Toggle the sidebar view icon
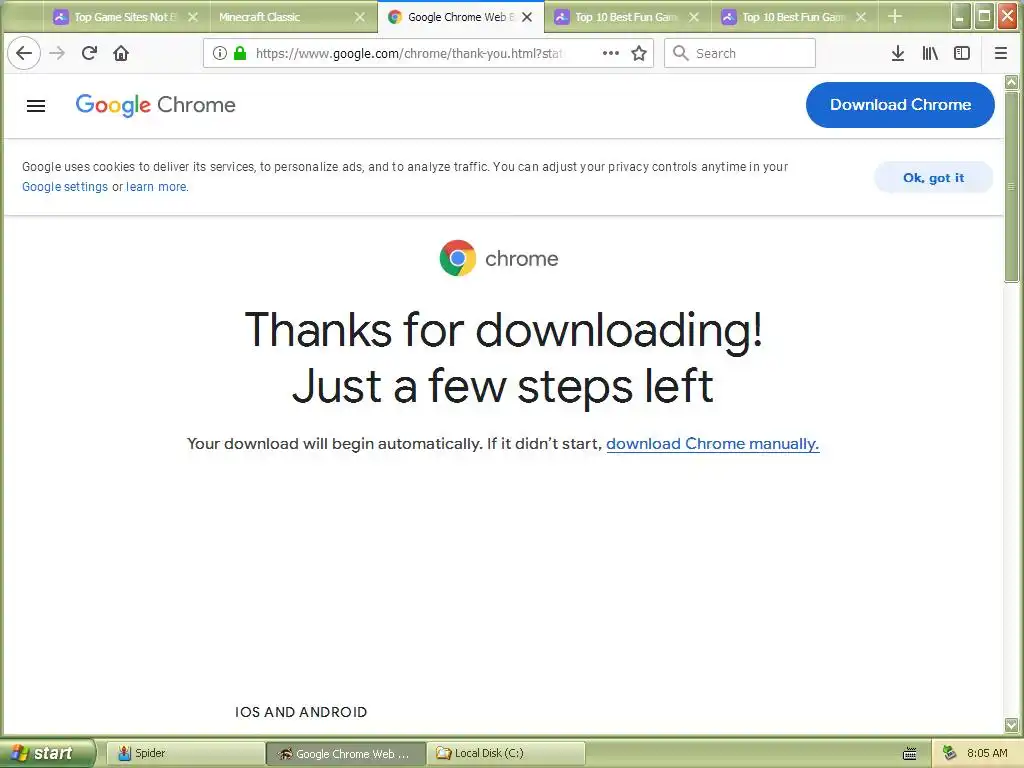1024x768 pixels. [962, 53]
